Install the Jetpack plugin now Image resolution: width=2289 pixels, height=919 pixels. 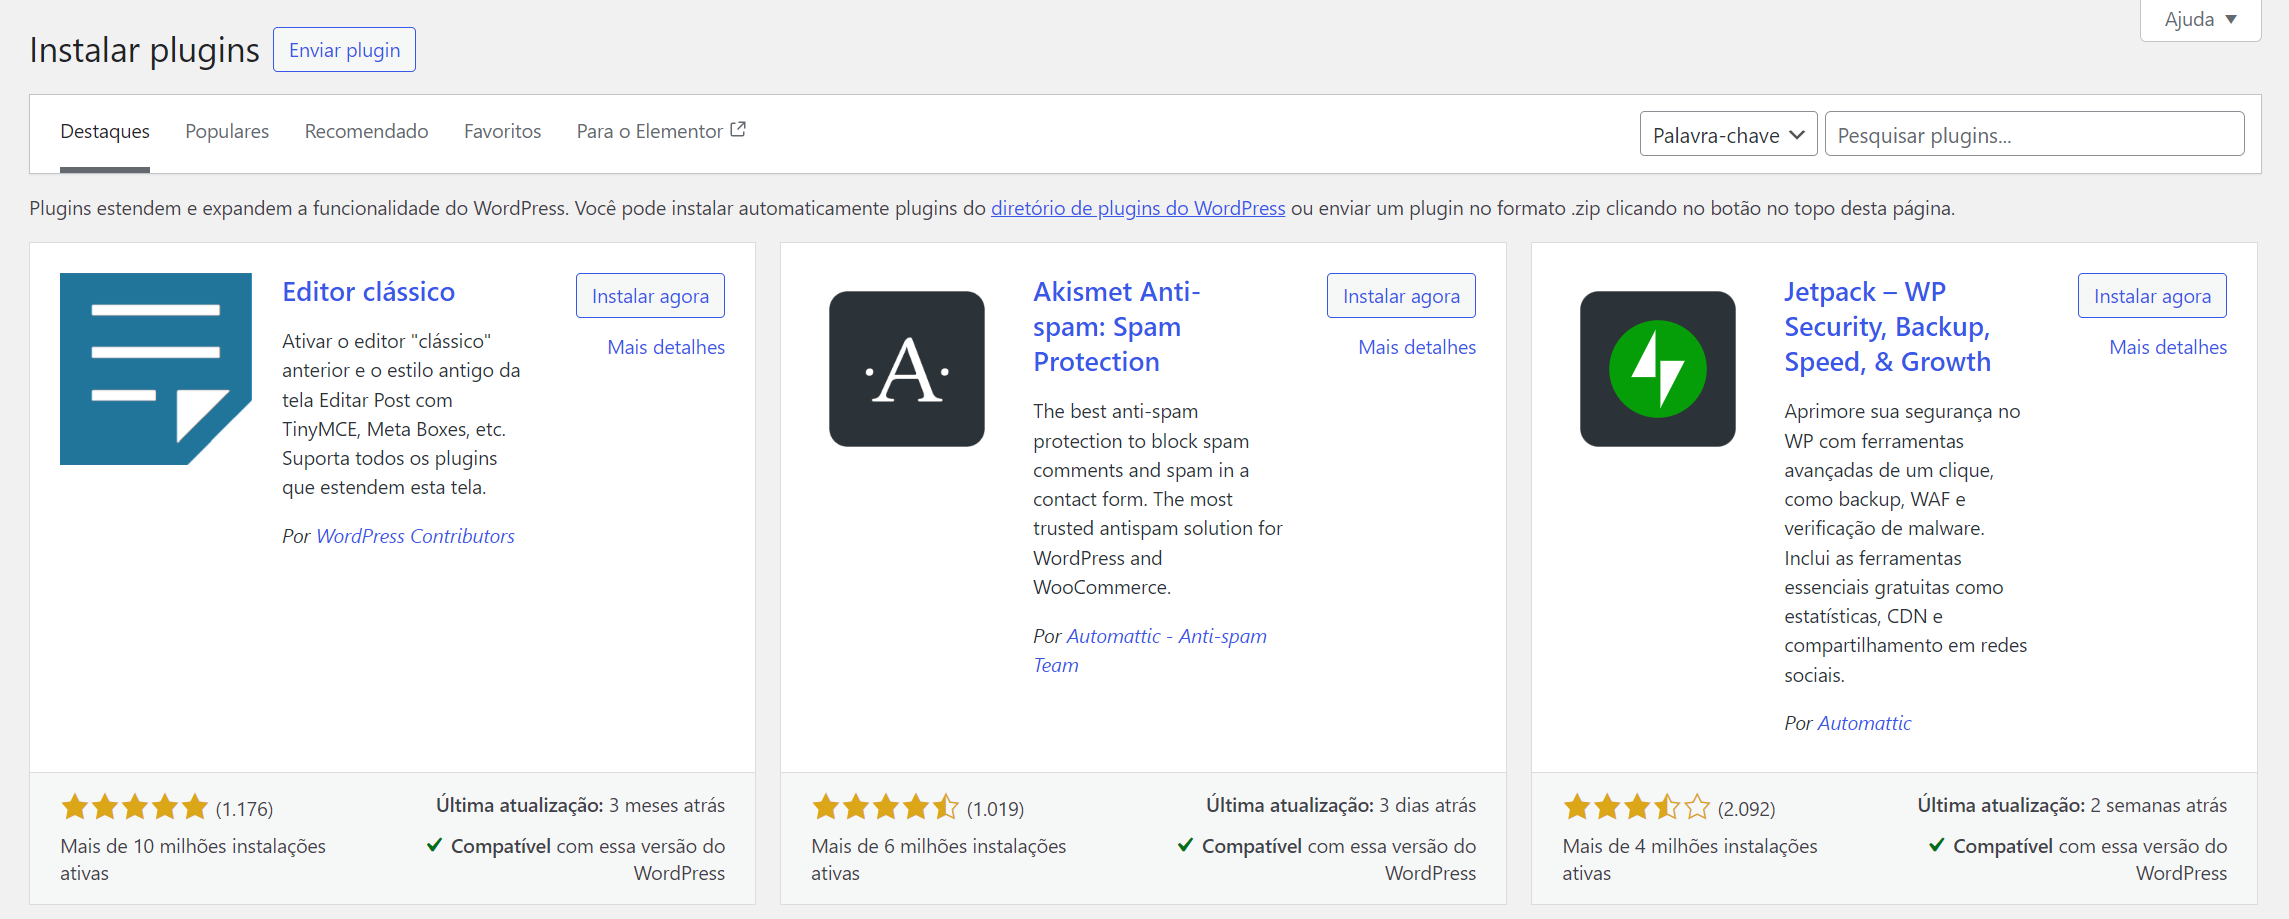[x=2152, y=296]
